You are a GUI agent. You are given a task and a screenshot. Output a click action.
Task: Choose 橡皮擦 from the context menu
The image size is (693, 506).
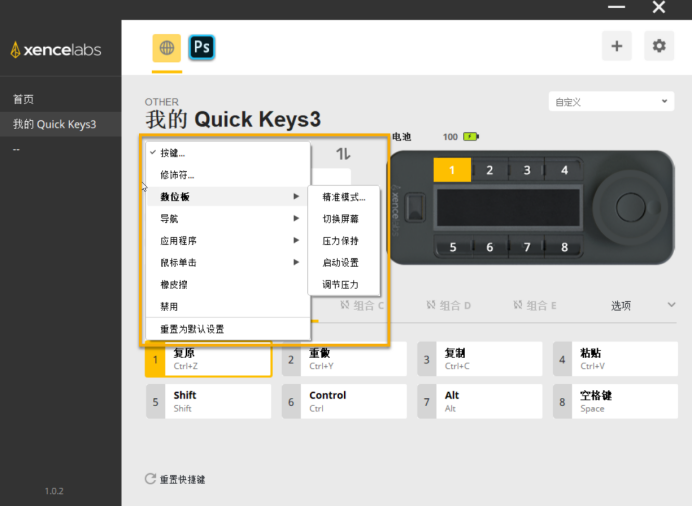click(x=228, y=285)
